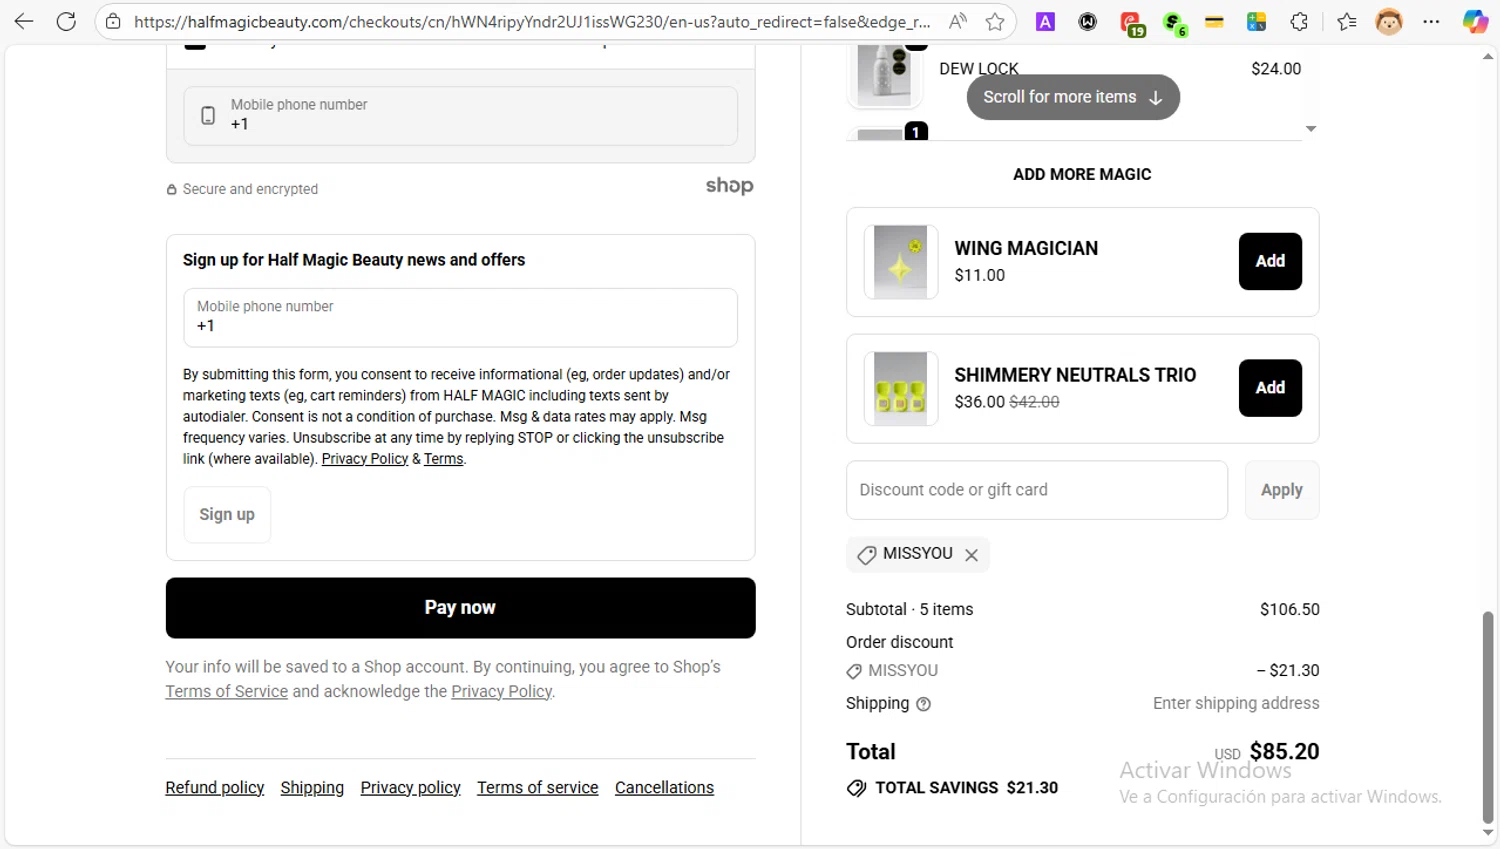1500x849 pixels.
Task: Click the browser address bar URL
Action: click(531, 21)
